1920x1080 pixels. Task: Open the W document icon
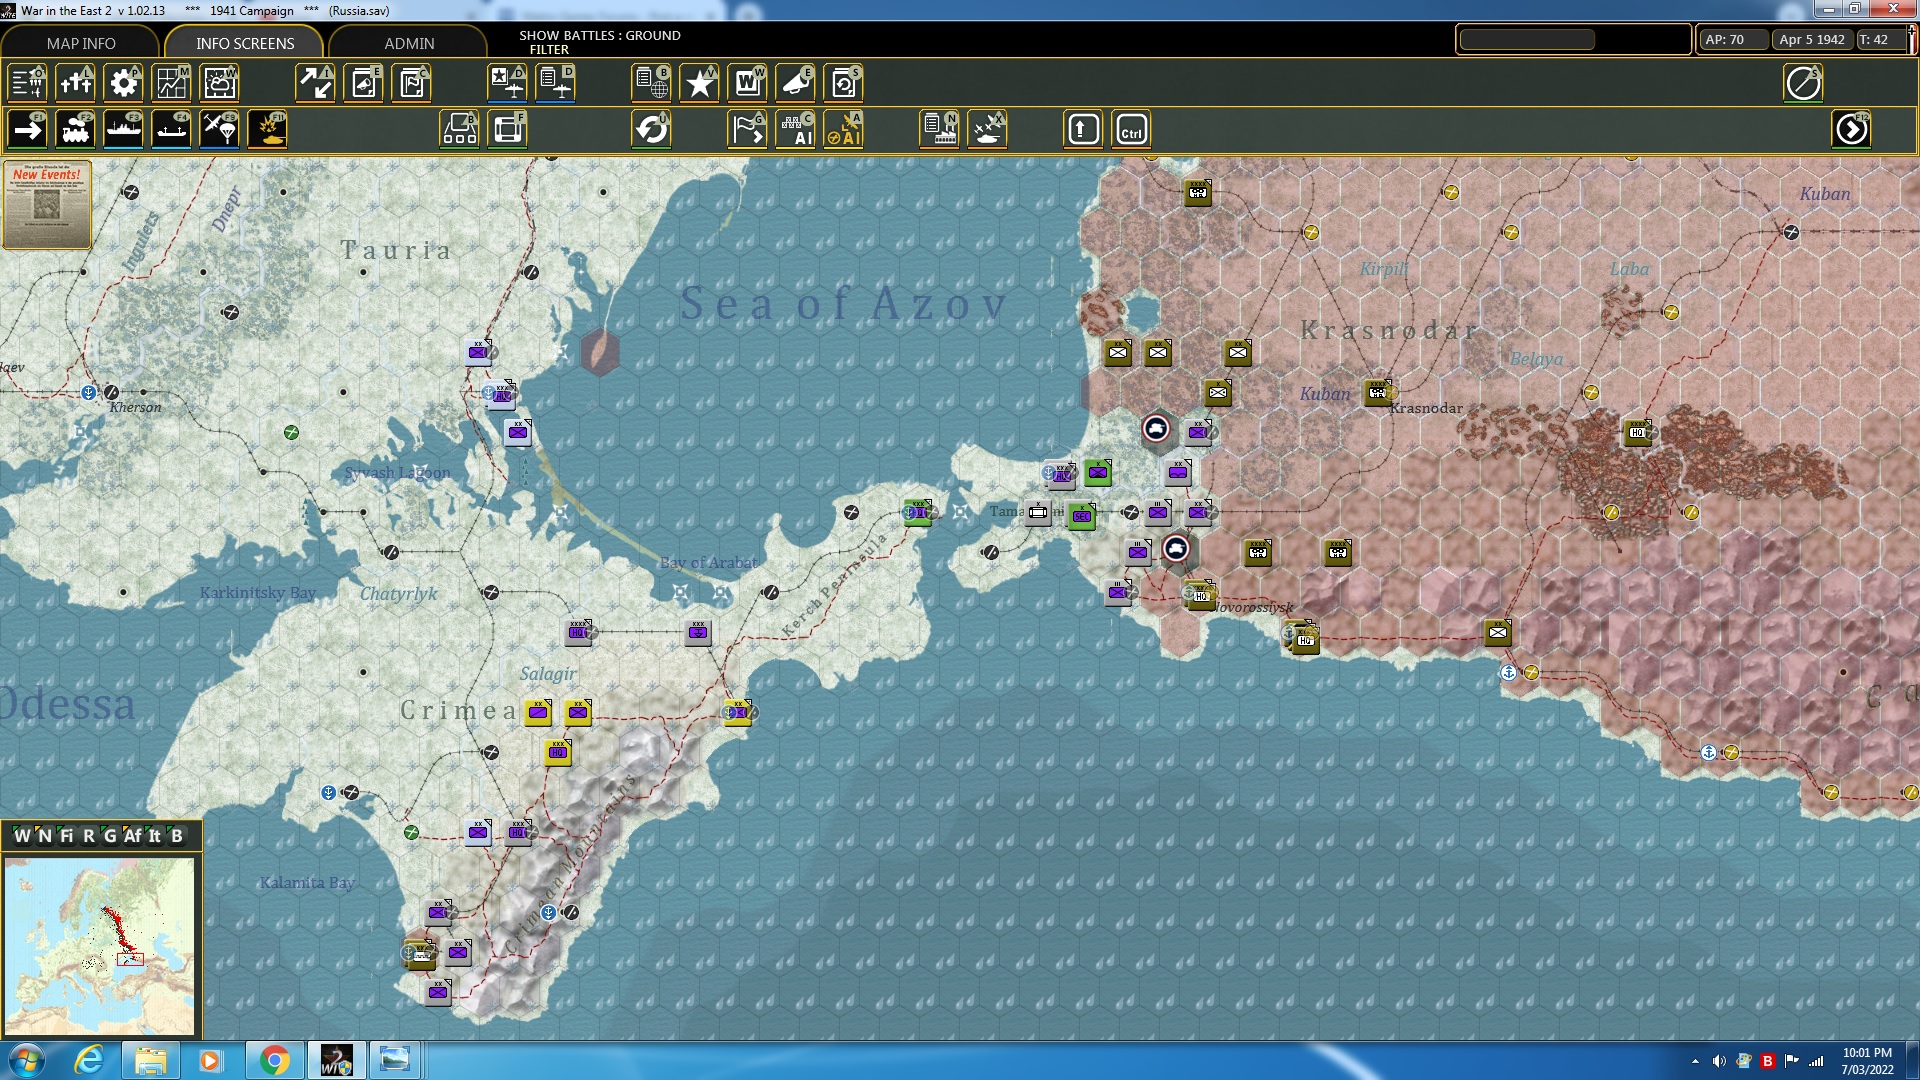tap(748, 83)
